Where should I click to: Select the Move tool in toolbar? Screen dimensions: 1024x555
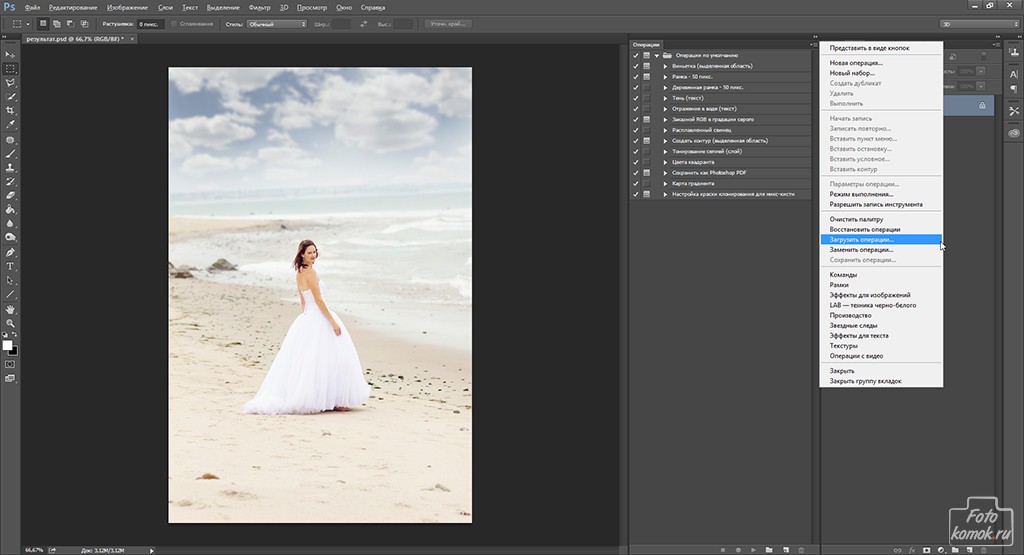10,55
